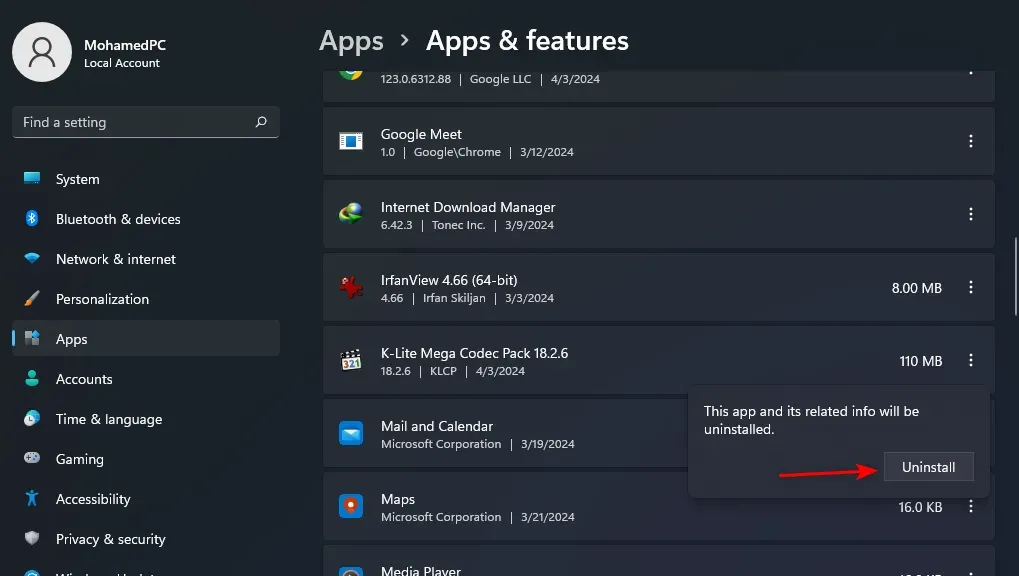
Task: Click the MohamedPC user avatar icon
Action: tap(42, 52)
